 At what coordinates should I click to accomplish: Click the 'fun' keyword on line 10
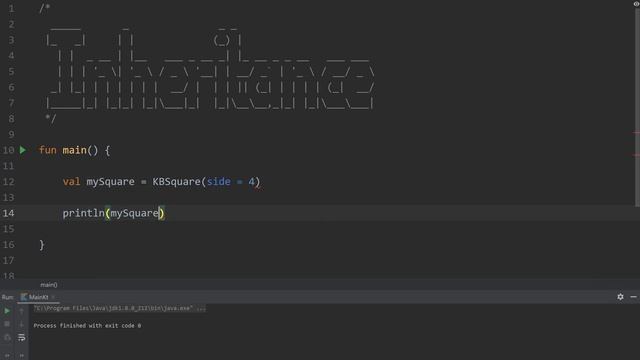(48, 150)
